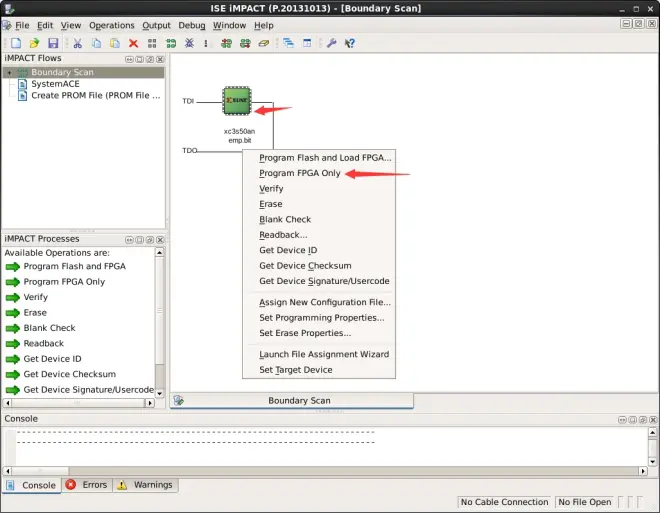The height and width of the screenshot is (514, 660).
Task: Switch to the Errors tab
Action: (x=88, y=485)
